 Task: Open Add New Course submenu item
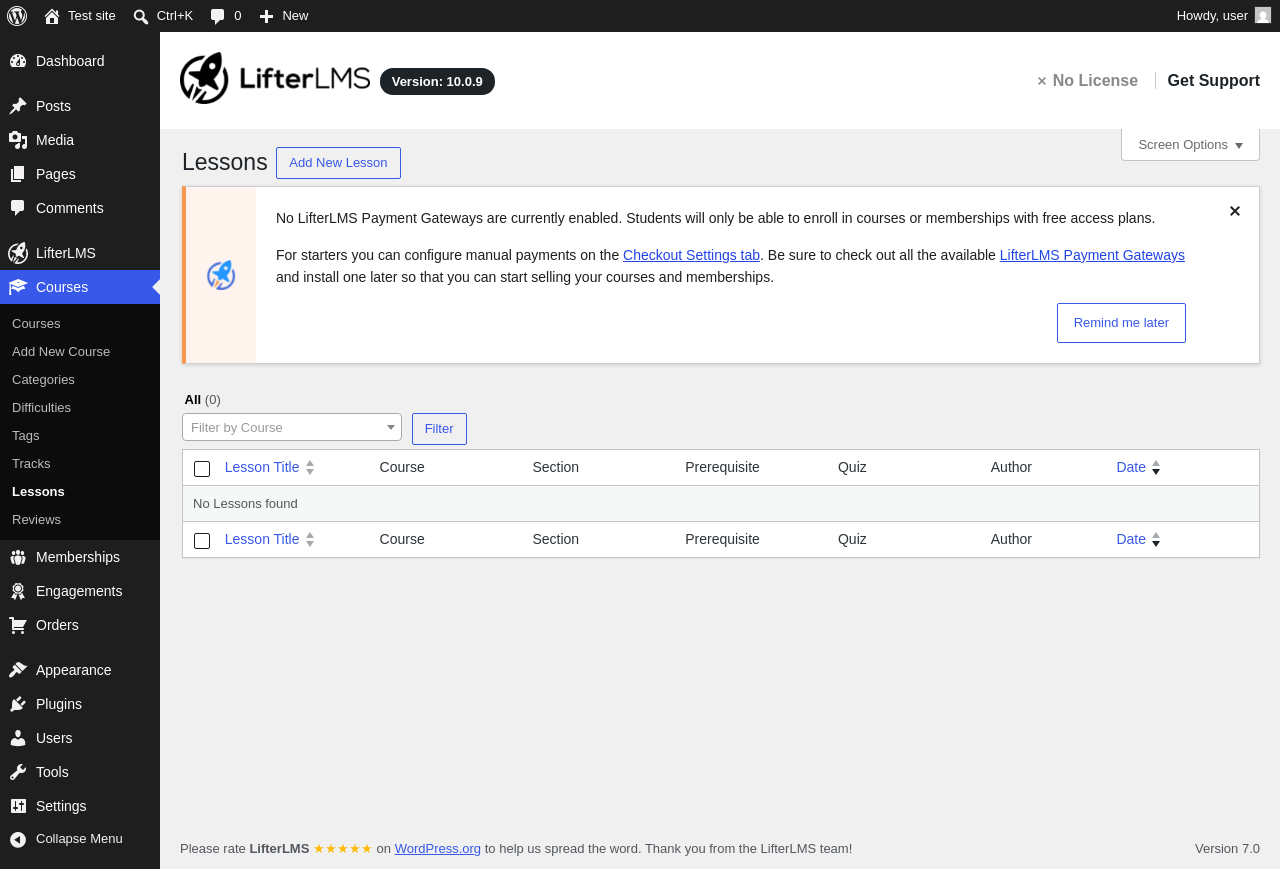pyautogui.click(x=61, y=352)
